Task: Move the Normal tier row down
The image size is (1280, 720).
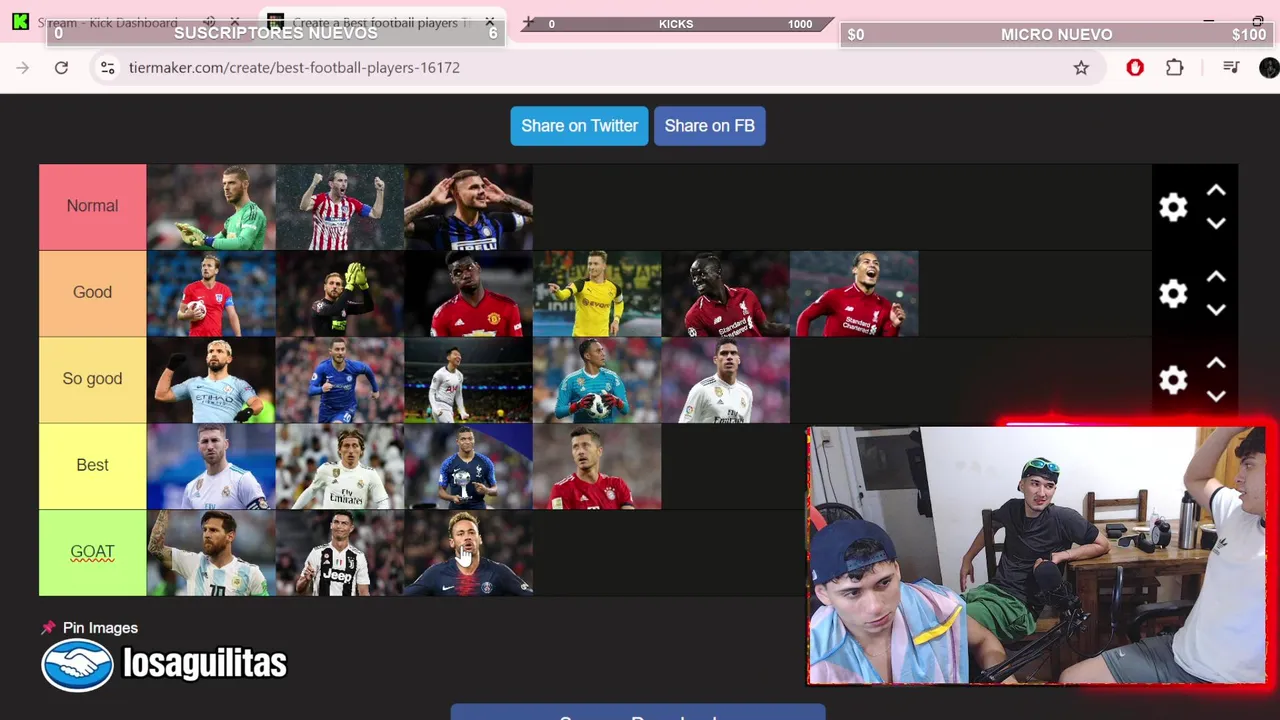Action: click(1216, 224)
